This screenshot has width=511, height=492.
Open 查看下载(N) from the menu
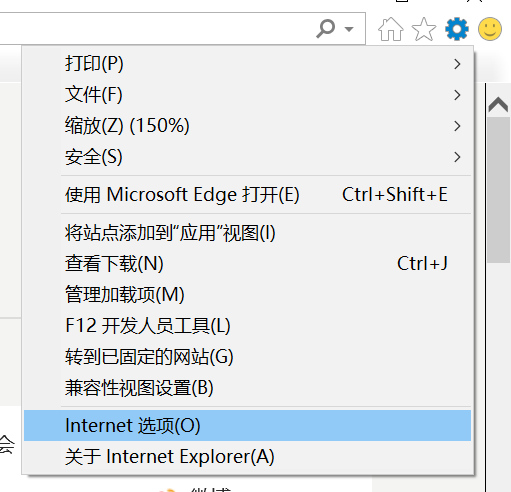pyautogui.click(x=247, y=264)
